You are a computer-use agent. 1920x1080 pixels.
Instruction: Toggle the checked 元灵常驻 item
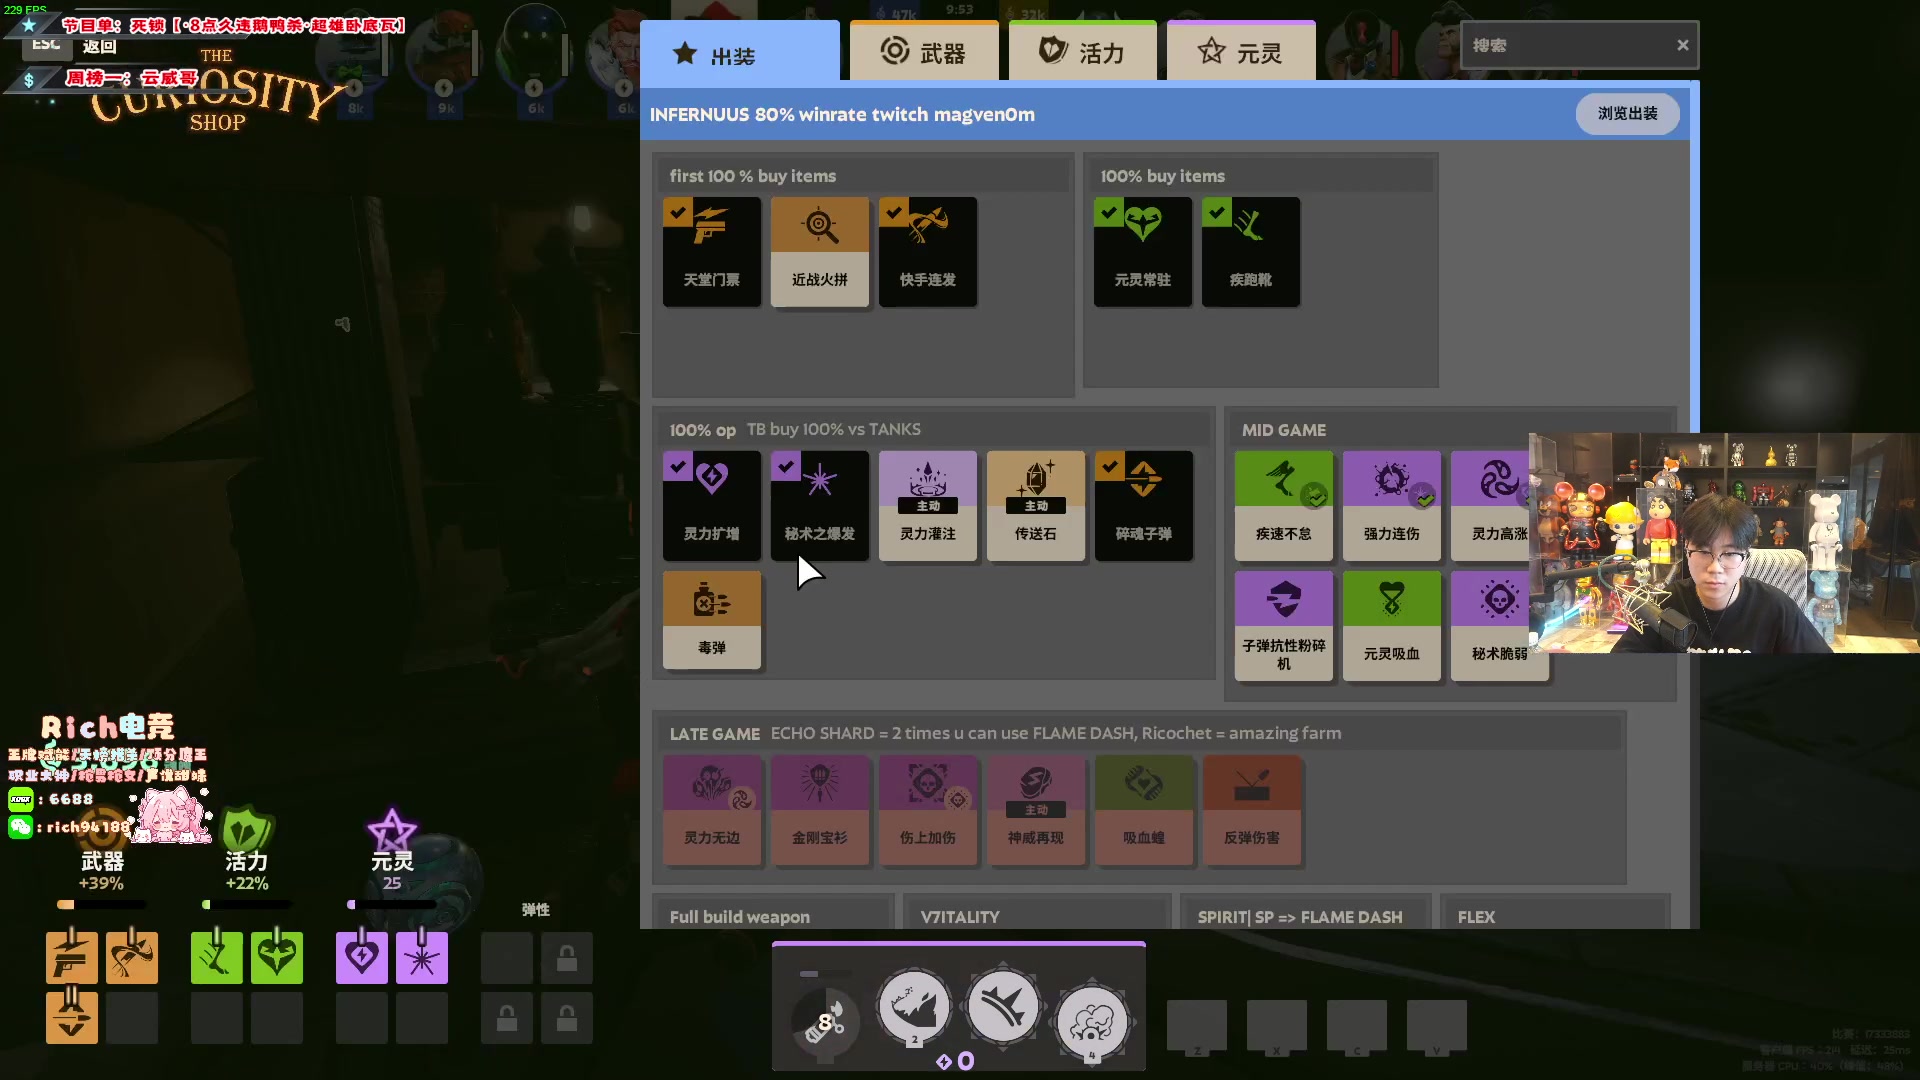pos(1142,251)
